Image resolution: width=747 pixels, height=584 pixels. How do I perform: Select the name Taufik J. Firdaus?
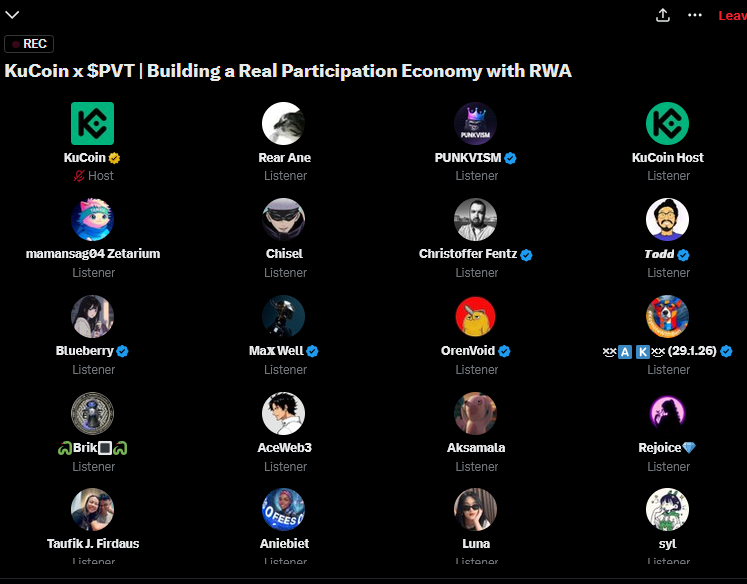(93, 544)
